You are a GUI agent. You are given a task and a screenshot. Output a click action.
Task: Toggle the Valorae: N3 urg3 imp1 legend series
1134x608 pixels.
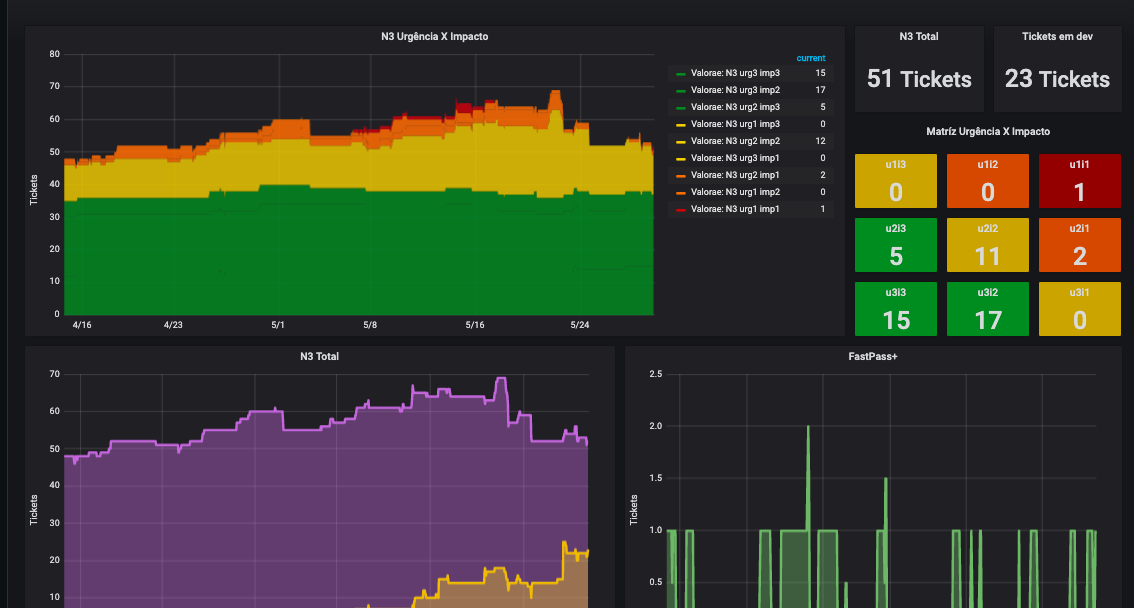click(735, 158)
